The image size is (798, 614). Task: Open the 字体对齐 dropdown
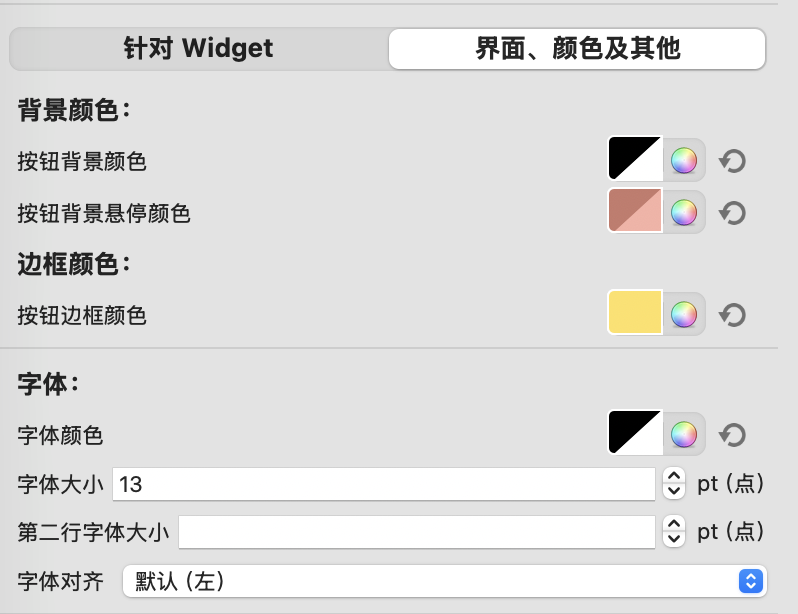click(x=444, y=581)
